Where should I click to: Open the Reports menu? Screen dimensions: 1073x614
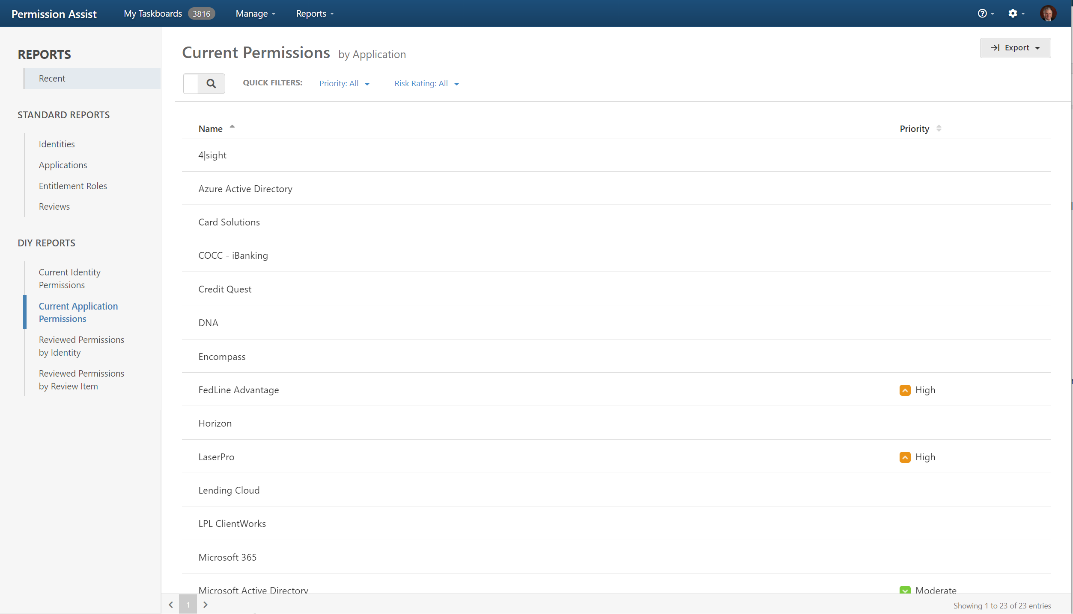[315, 14]
